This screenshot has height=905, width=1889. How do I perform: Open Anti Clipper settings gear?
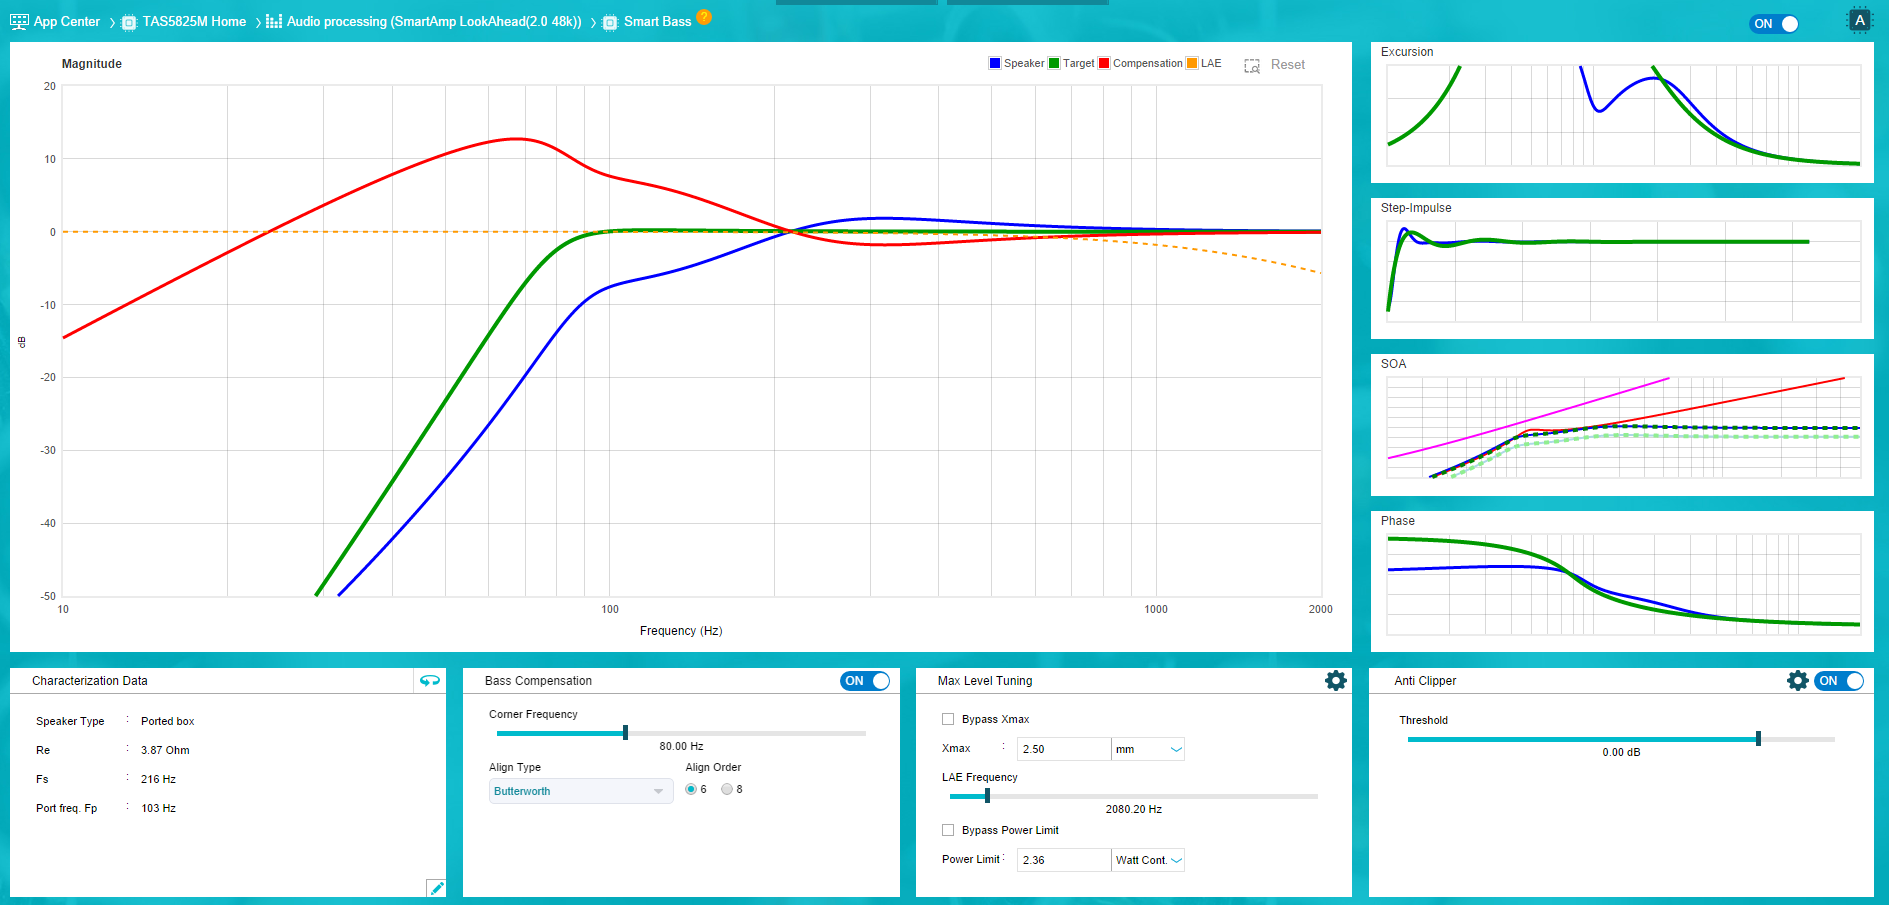coord(1797,681)
